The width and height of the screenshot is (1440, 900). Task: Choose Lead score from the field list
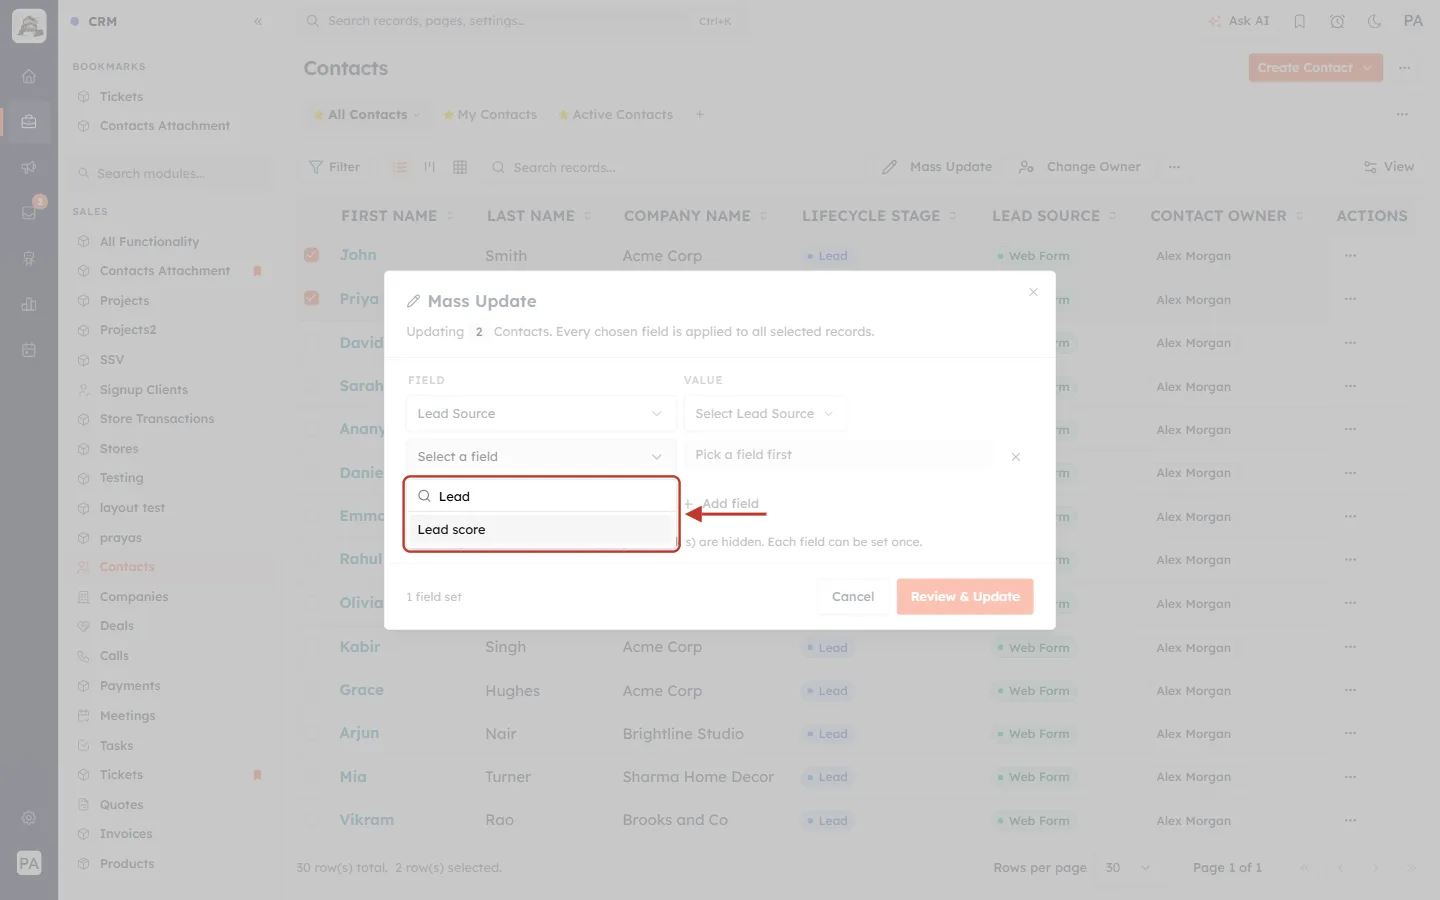[540, 530]
